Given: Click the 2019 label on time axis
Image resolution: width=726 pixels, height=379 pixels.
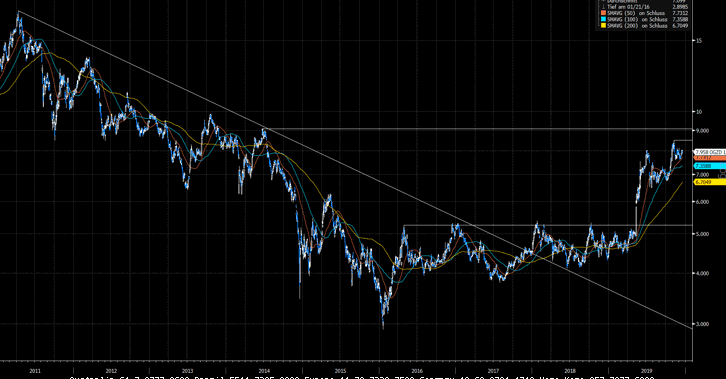Looking at the screenshot, I should pyautogui.click(x=646, y=371).
